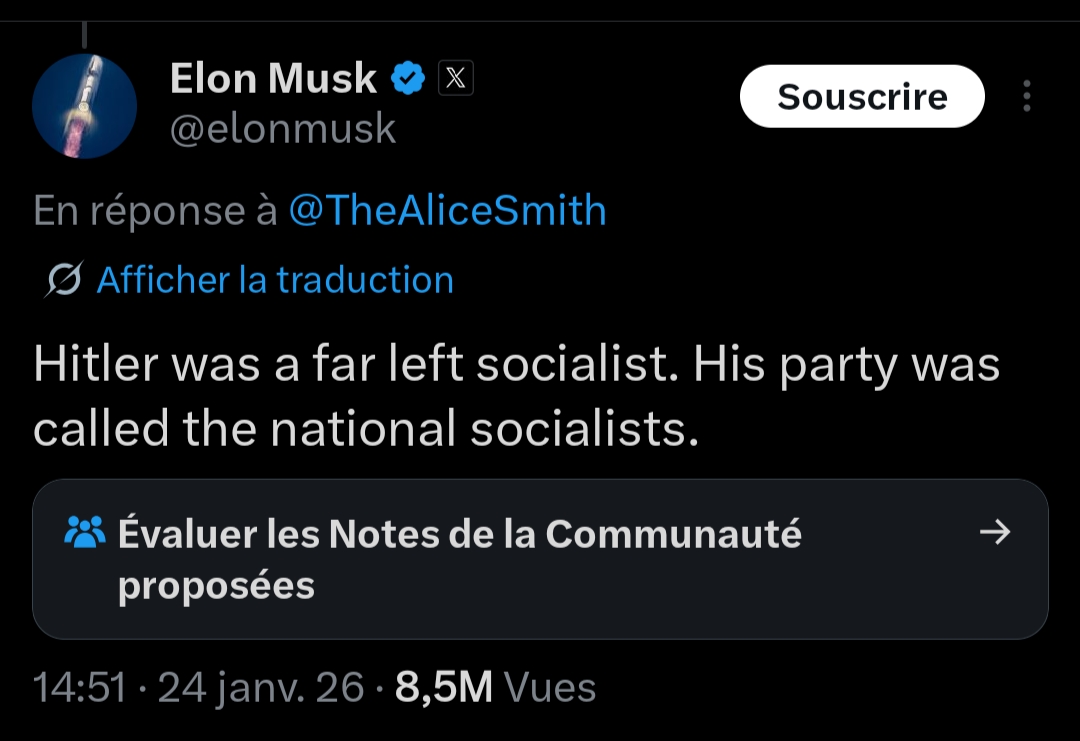Click the thread connector line above avatar

[84, 36]
